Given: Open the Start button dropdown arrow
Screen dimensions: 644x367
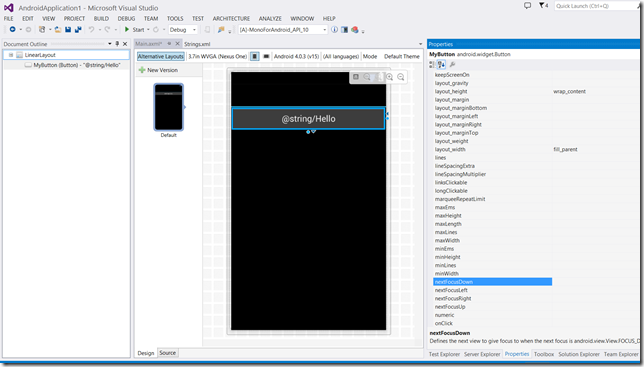Looking at the screenshot, I should (x=148, y=30).
